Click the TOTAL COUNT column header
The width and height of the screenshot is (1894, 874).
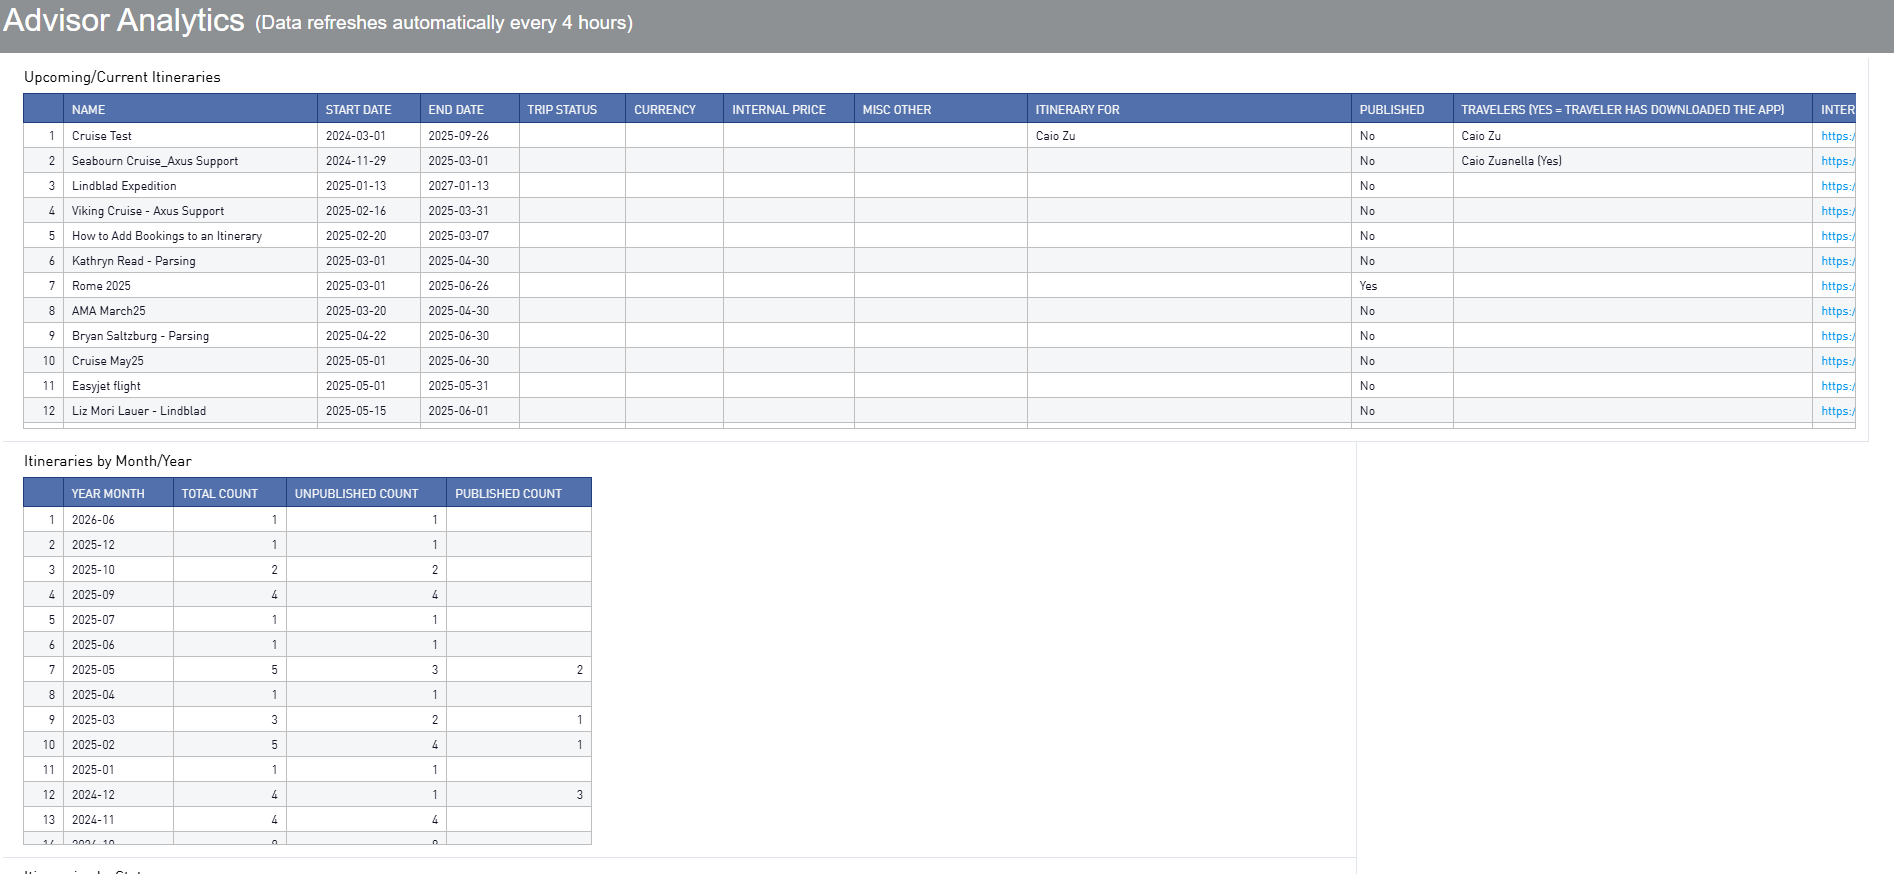pyautogui.click(x=219, y=494)
